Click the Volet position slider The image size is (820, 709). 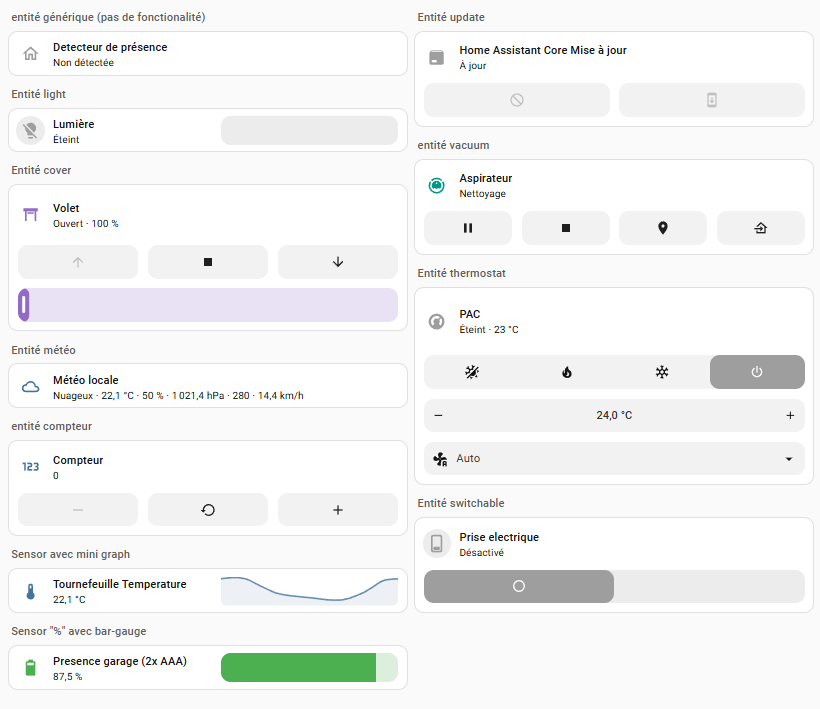coord(208,305)
